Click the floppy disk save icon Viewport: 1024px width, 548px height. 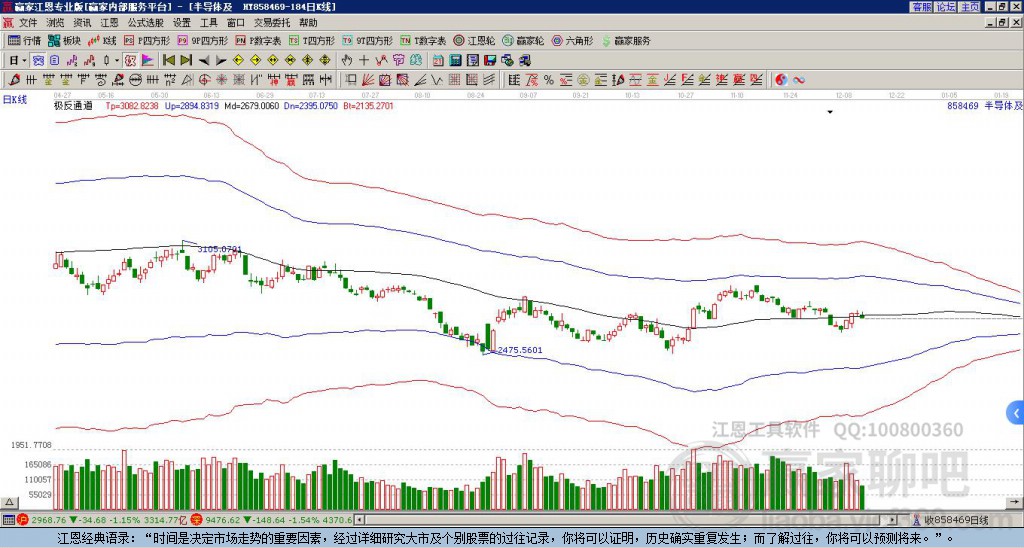pos(490,61)
